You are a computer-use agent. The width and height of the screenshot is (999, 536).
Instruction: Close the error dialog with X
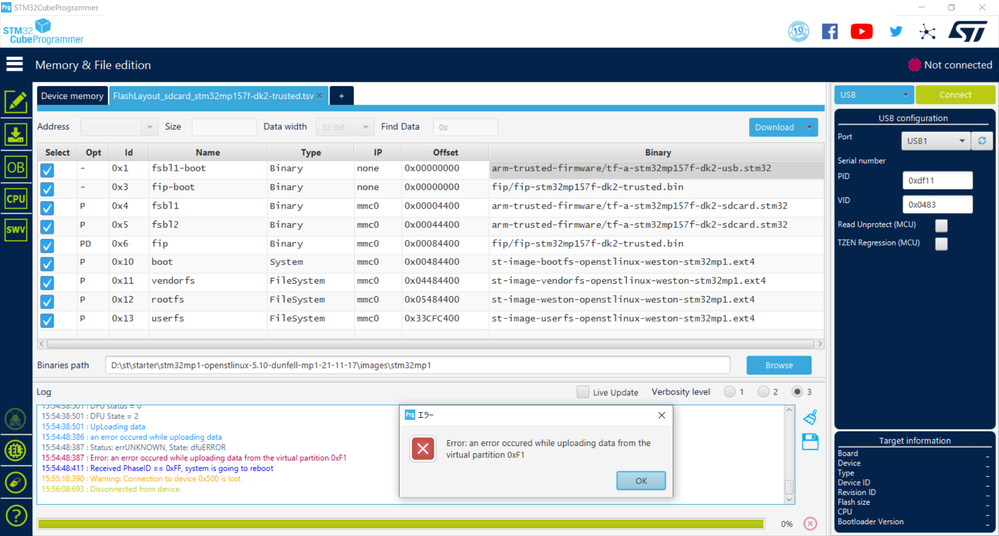click(x=661, y=415)
